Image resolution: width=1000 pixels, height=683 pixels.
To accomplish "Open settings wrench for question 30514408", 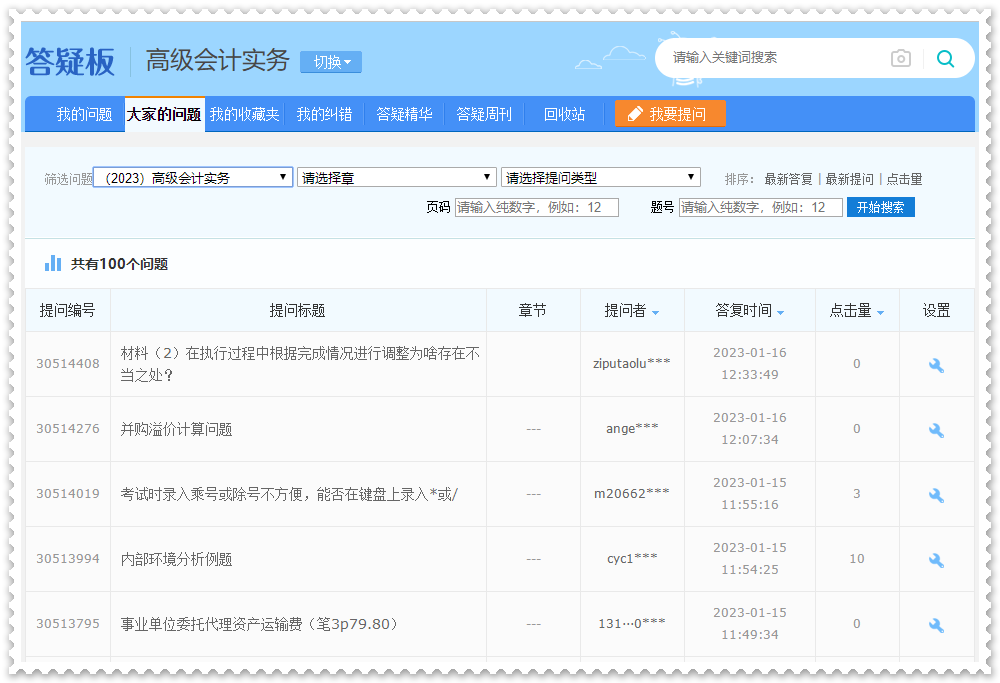I will click(936, 365).
